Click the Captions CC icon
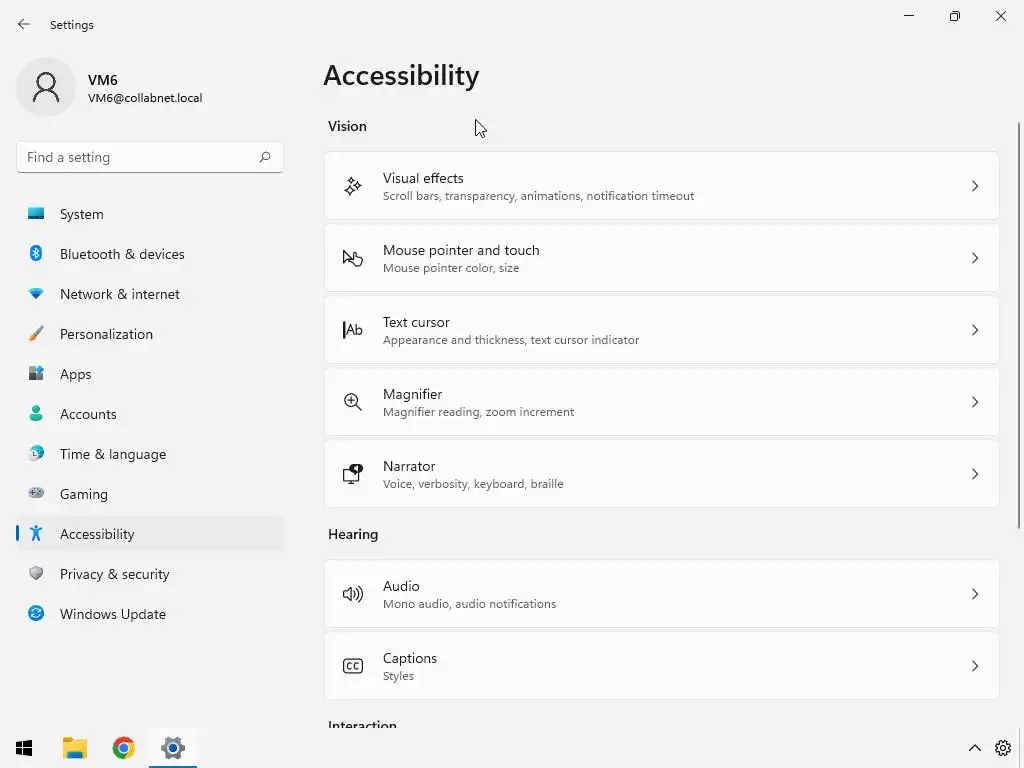 click(352, 666)
